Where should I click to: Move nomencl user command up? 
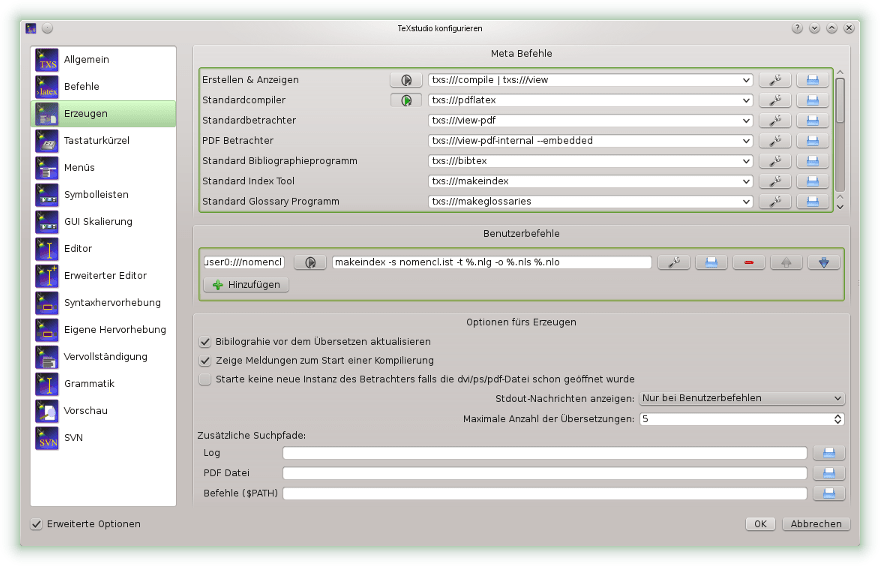pyautogui.click(x=786, y=263)
